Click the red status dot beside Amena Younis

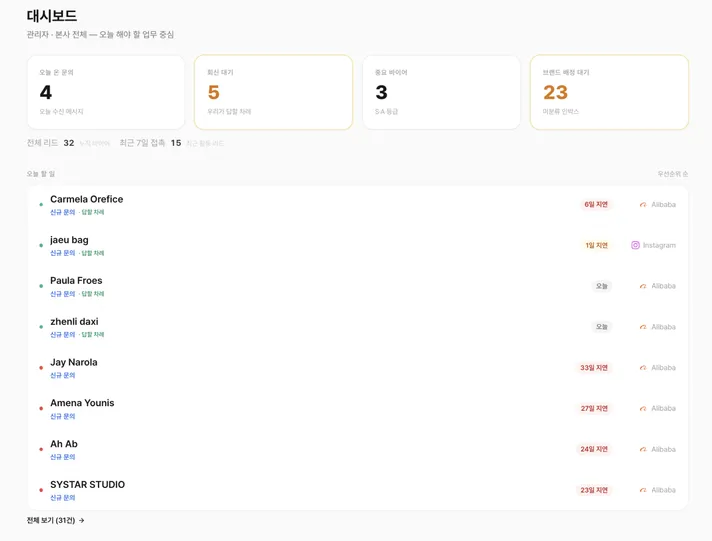coord(41,408)
